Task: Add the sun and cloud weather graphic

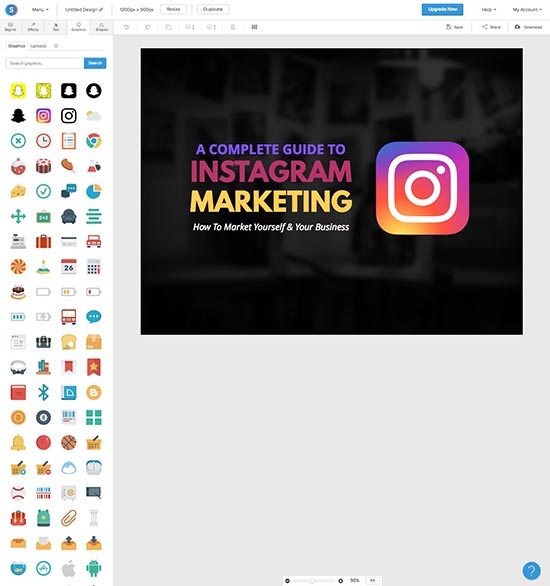Action: tap(94, 115)
